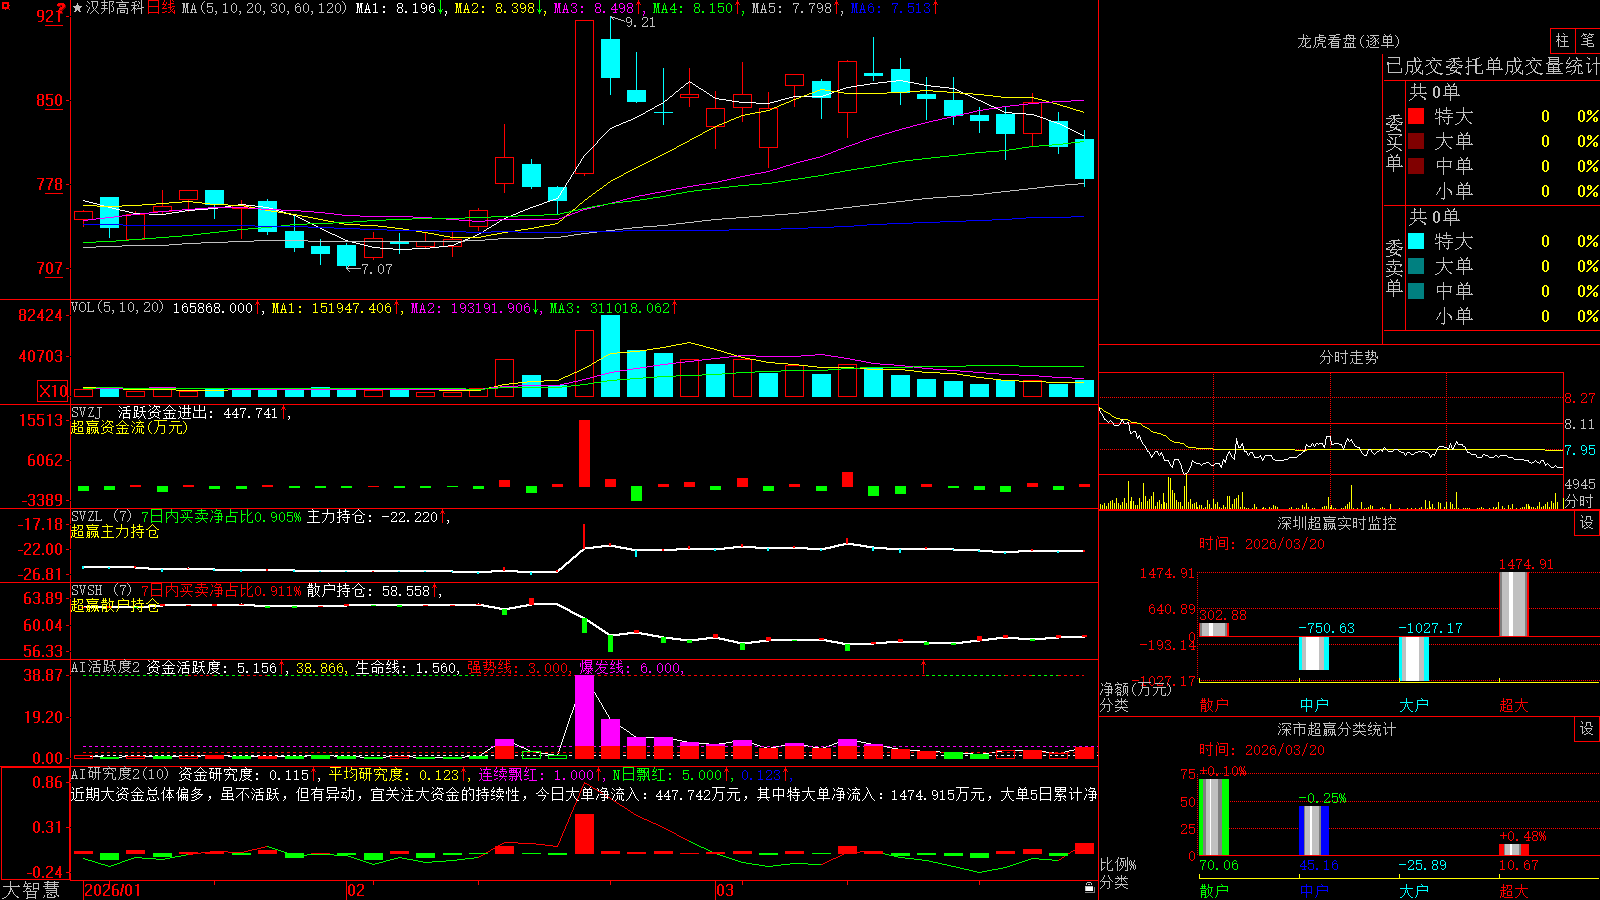Click the magenta AI活跃度 peak bar
The height and width of the screenshot is (900, 1600).
[x=584, y=716]
